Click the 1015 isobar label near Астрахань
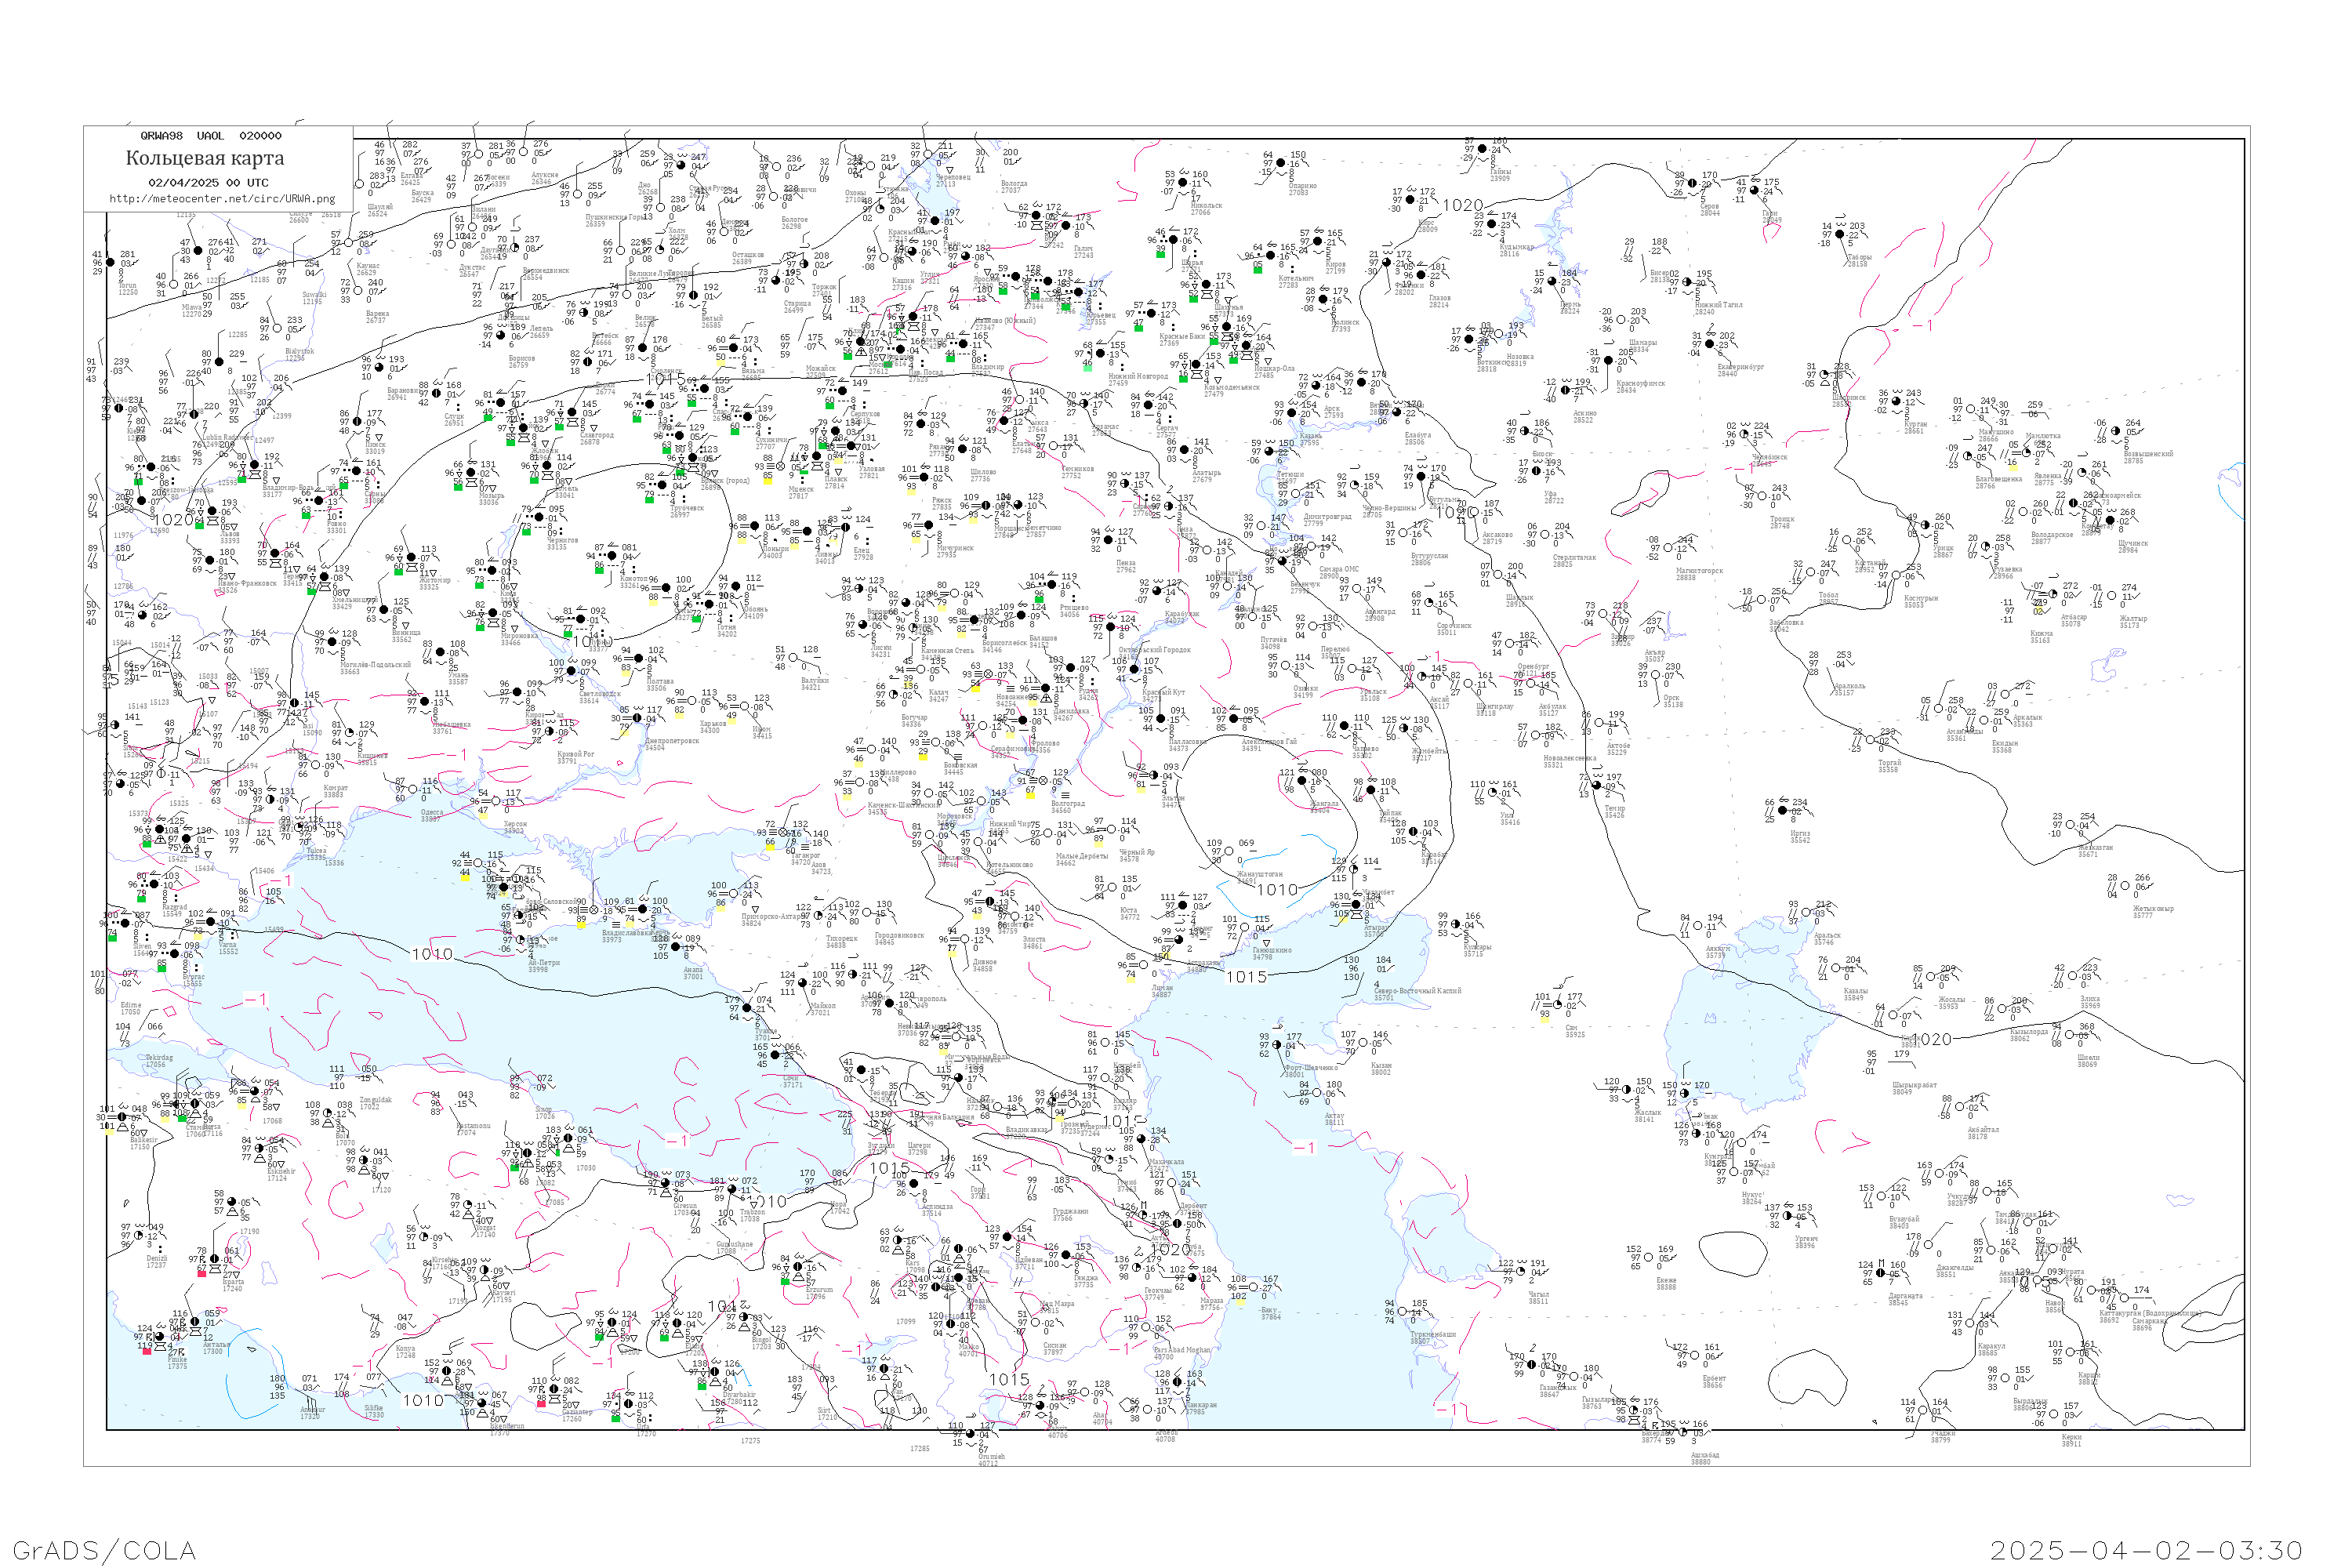Image resolution: width=2352 pixels, height=1568 pixels. pos(1246,977)
